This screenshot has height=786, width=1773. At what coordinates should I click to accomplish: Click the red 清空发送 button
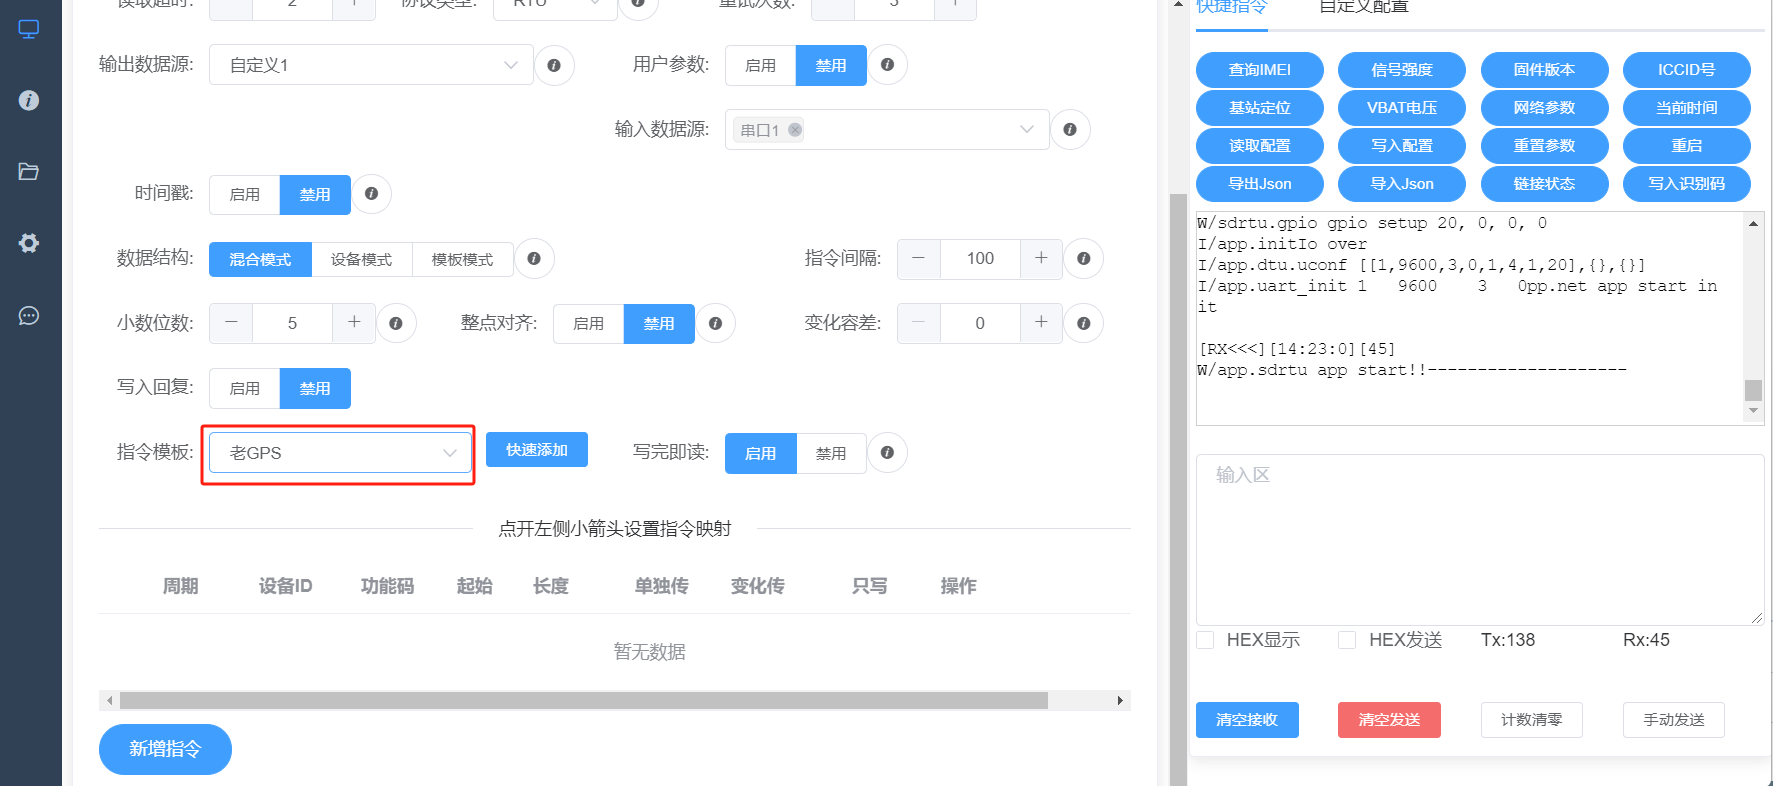(1389, 720)
